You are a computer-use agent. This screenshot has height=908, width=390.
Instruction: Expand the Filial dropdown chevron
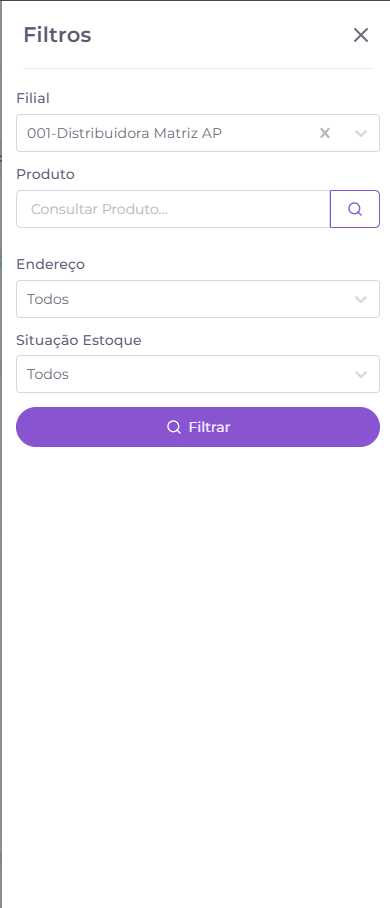[x=361, y=133]
